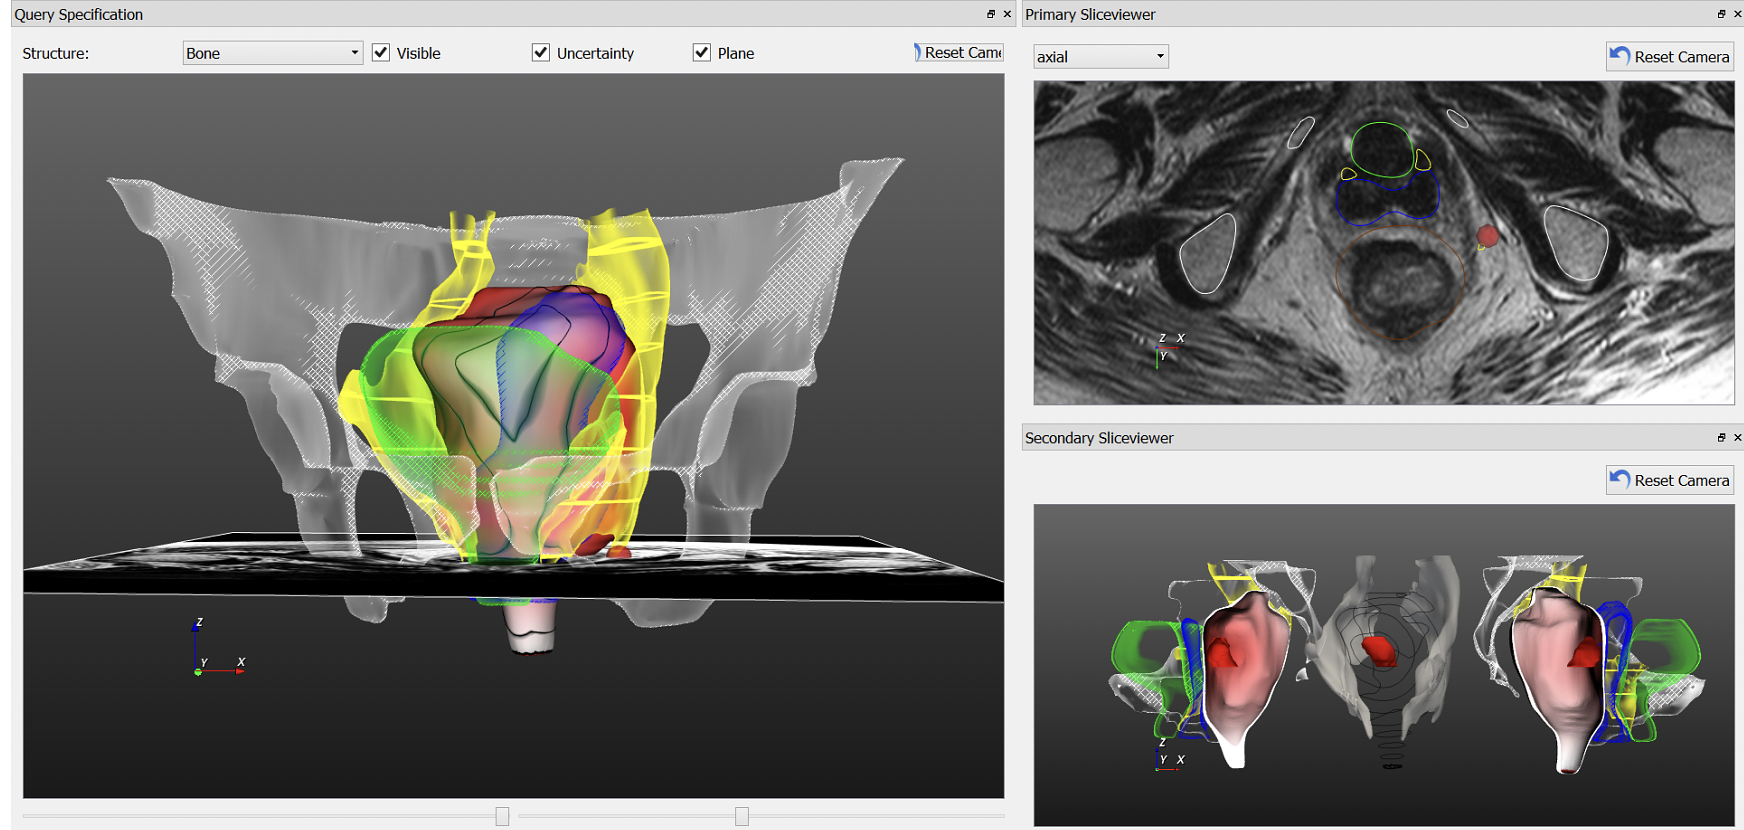
Task: Reset camera in Secondary Sliceviewer
Action: [1670, 480]
